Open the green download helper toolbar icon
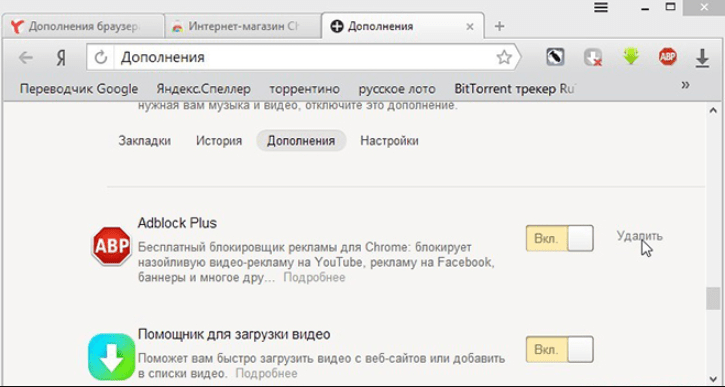This screenshot has height=387, width=725. click(631, 57)
